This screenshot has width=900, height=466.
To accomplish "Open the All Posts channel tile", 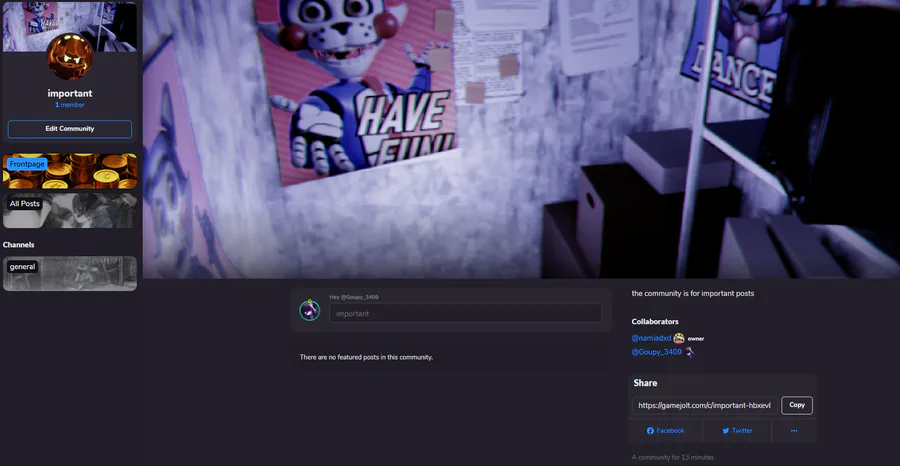I will [69, 211].
